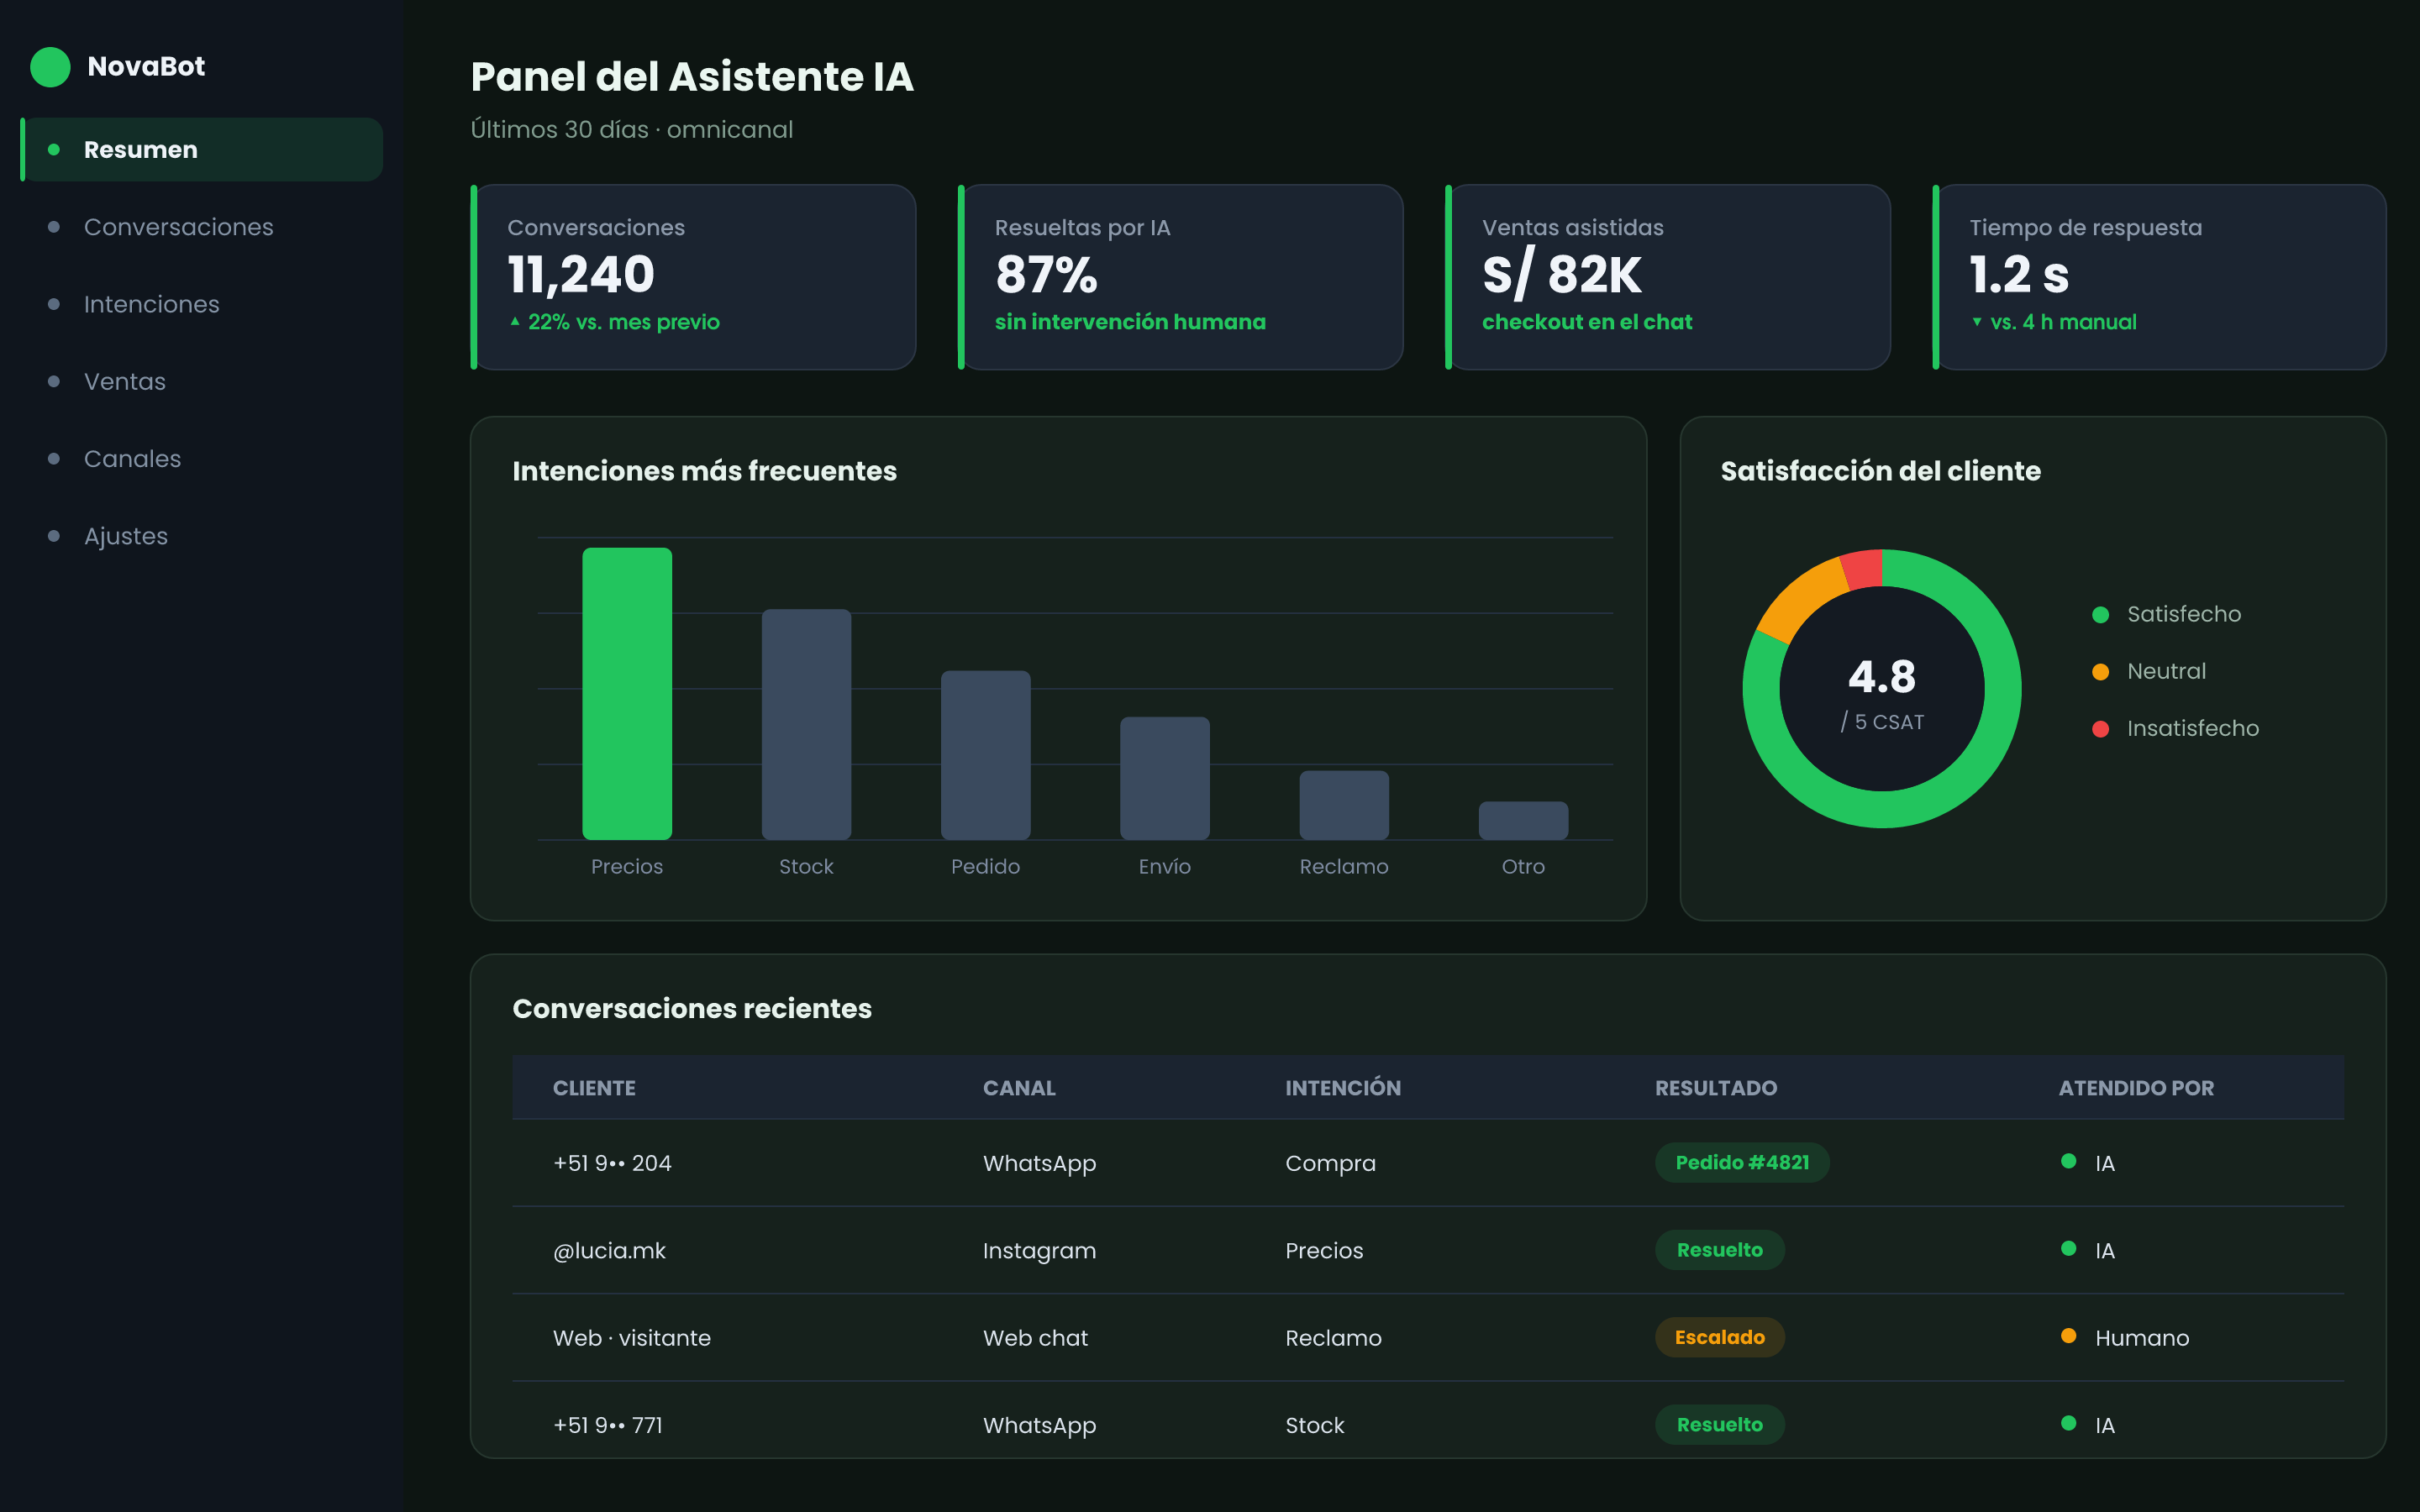Click the Stock bar in the chart
This screenshot has width=2420, height=1512.
click(806, 725)
